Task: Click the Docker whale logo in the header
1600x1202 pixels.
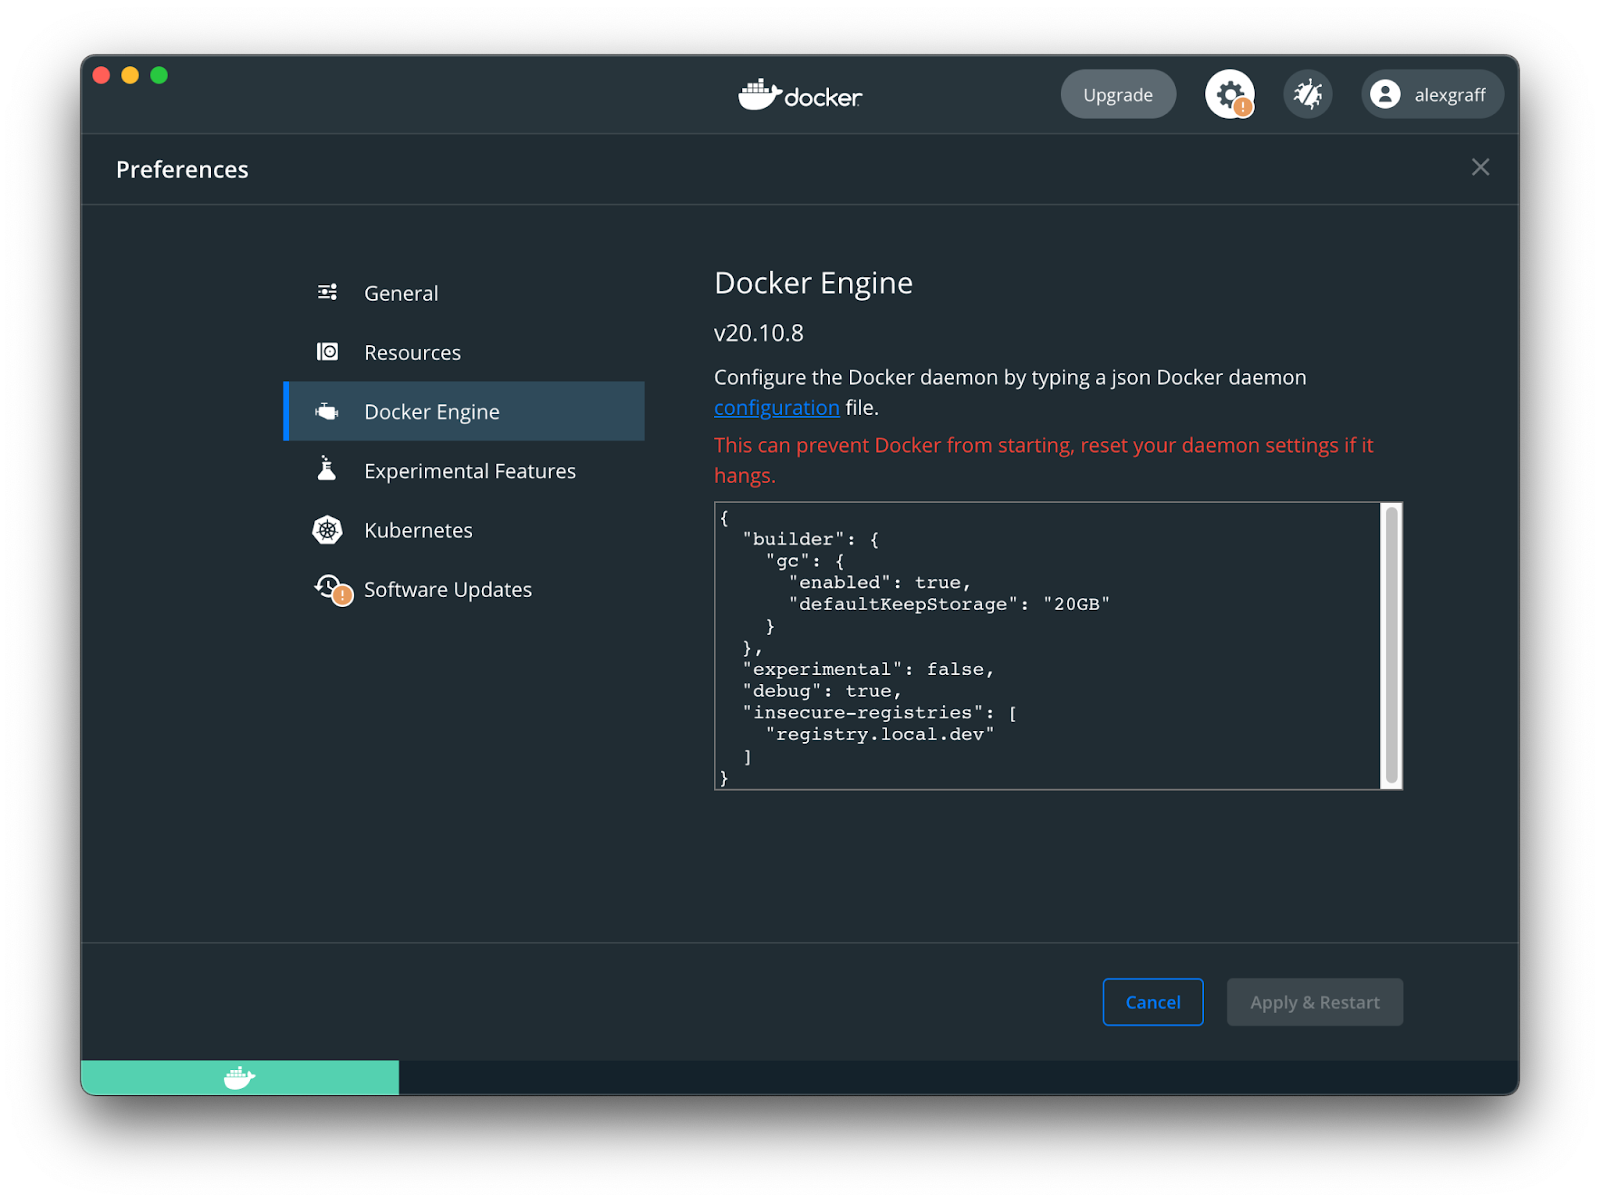Action: (x=800, y=95)
